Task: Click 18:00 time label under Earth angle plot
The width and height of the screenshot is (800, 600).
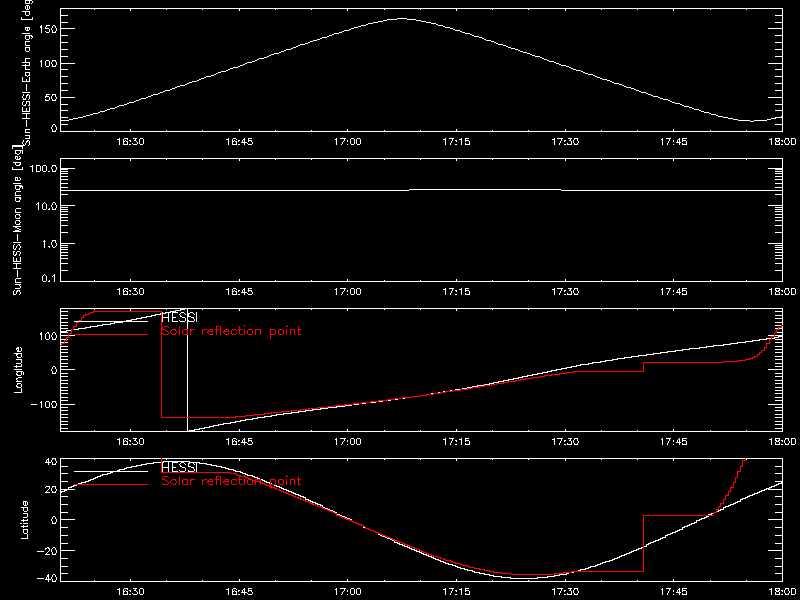Action: 782,142
